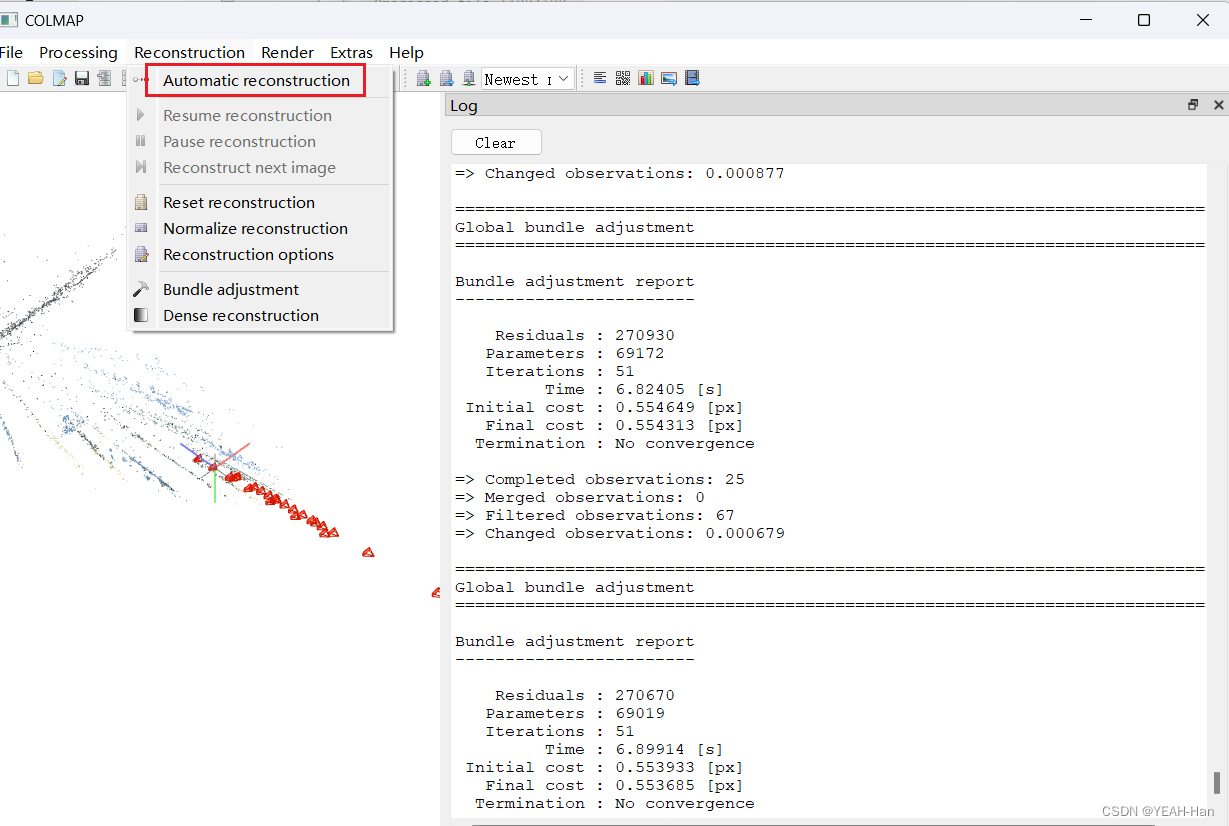Viewport: 1229px width, 826px height.
Task: Click the Residuals : 270930 line
Action: tap(585, 335)
